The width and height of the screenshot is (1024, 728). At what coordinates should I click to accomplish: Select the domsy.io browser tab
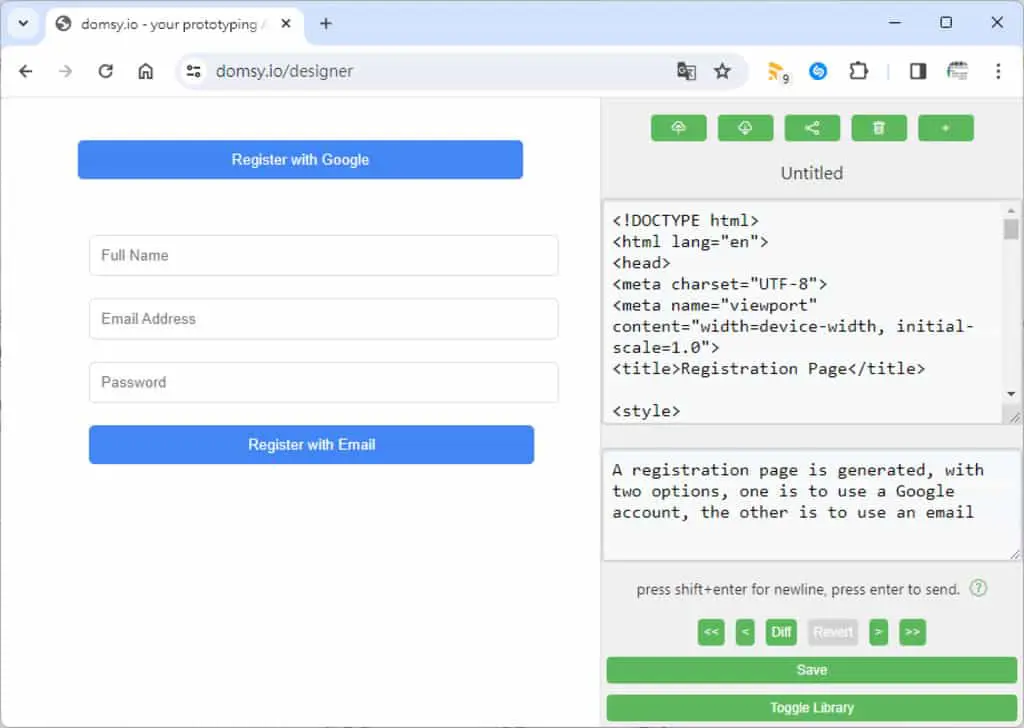(x=175, y=24)
